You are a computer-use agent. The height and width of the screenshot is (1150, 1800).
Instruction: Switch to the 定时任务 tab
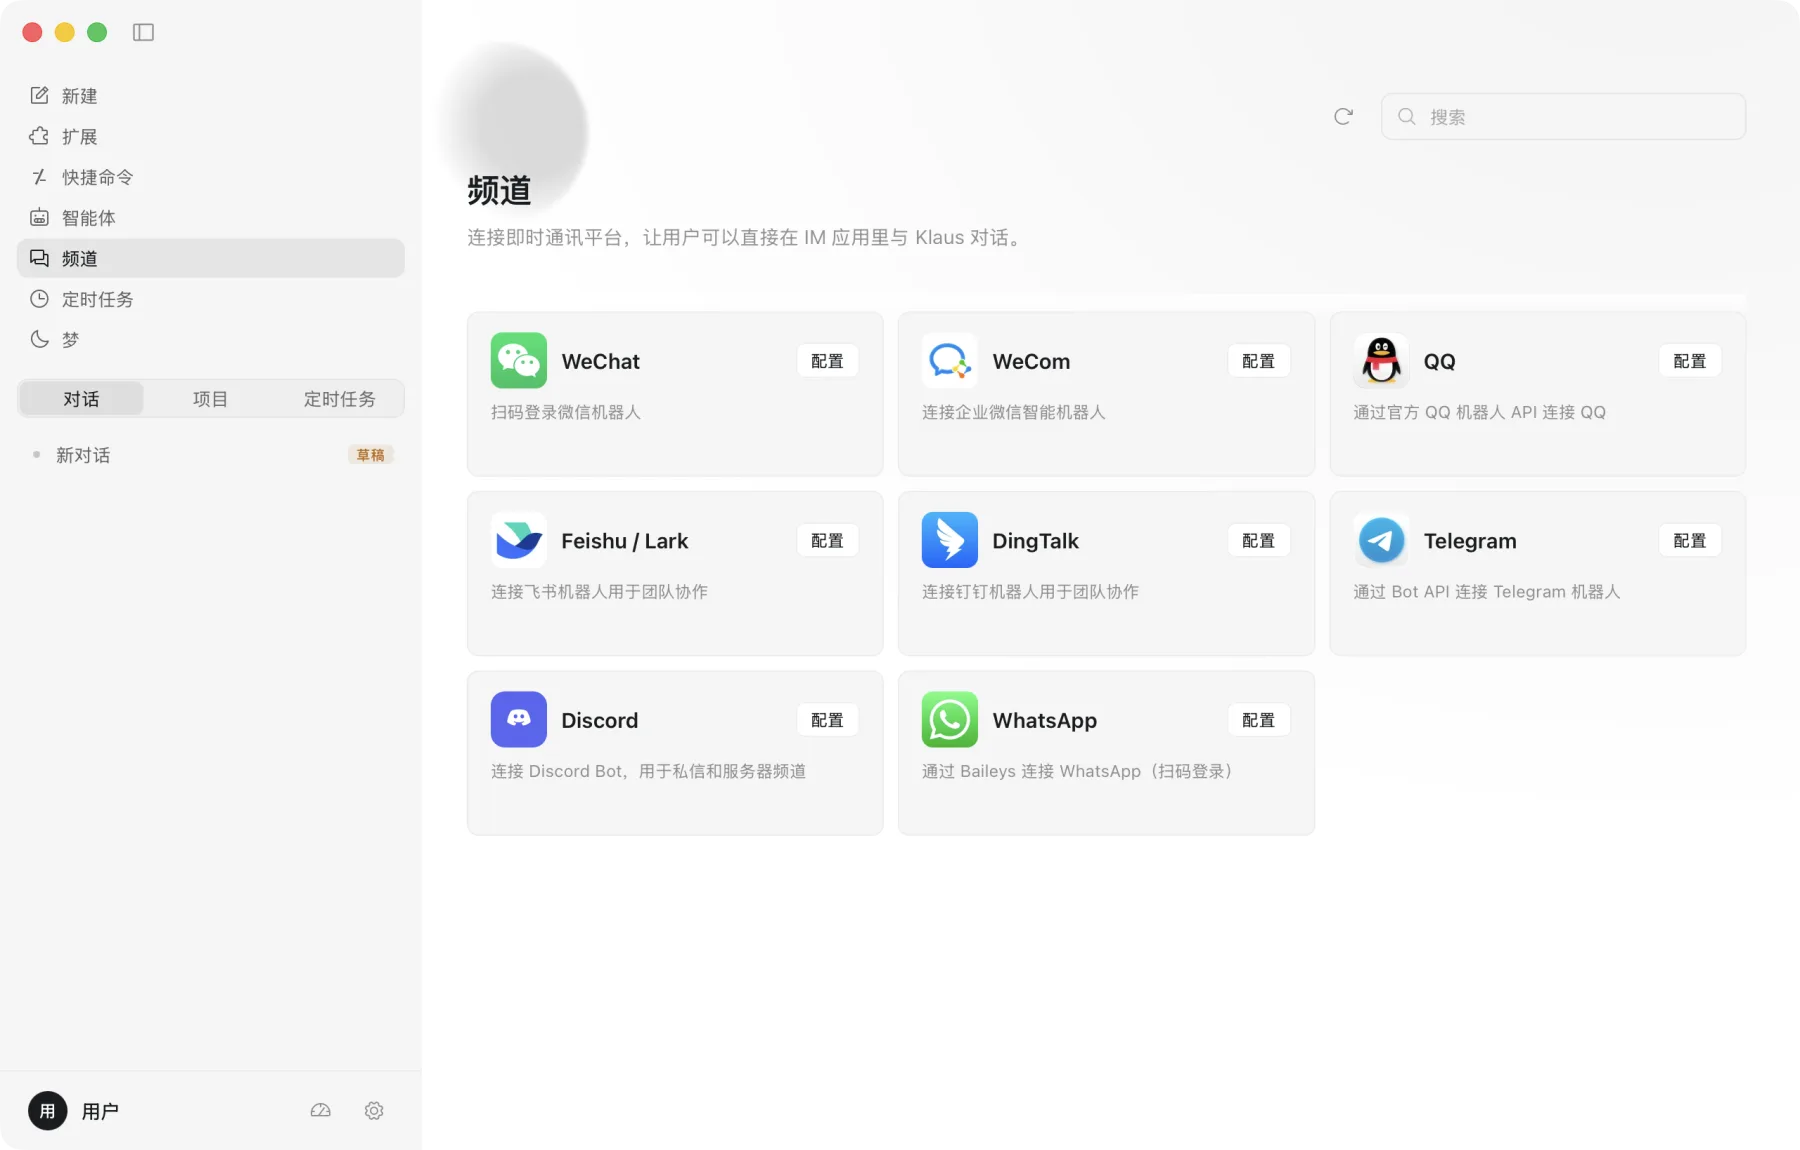click(x=339, y=398)
